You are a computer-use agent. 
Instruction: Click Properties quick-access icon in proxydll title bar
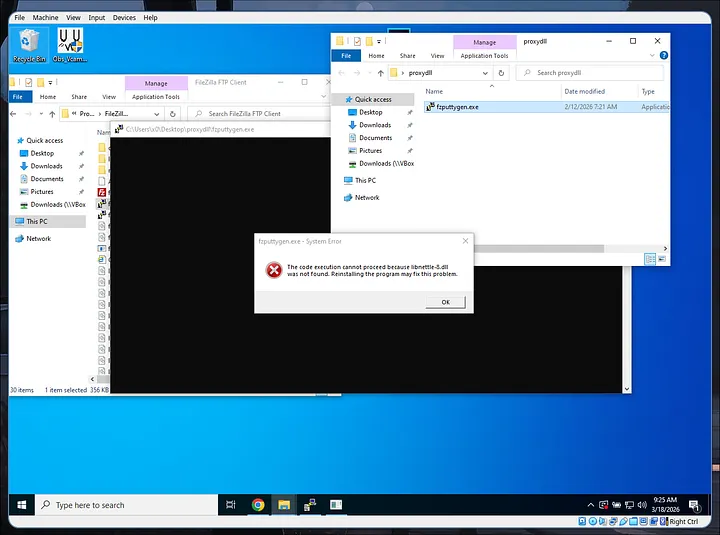[357, 41]
